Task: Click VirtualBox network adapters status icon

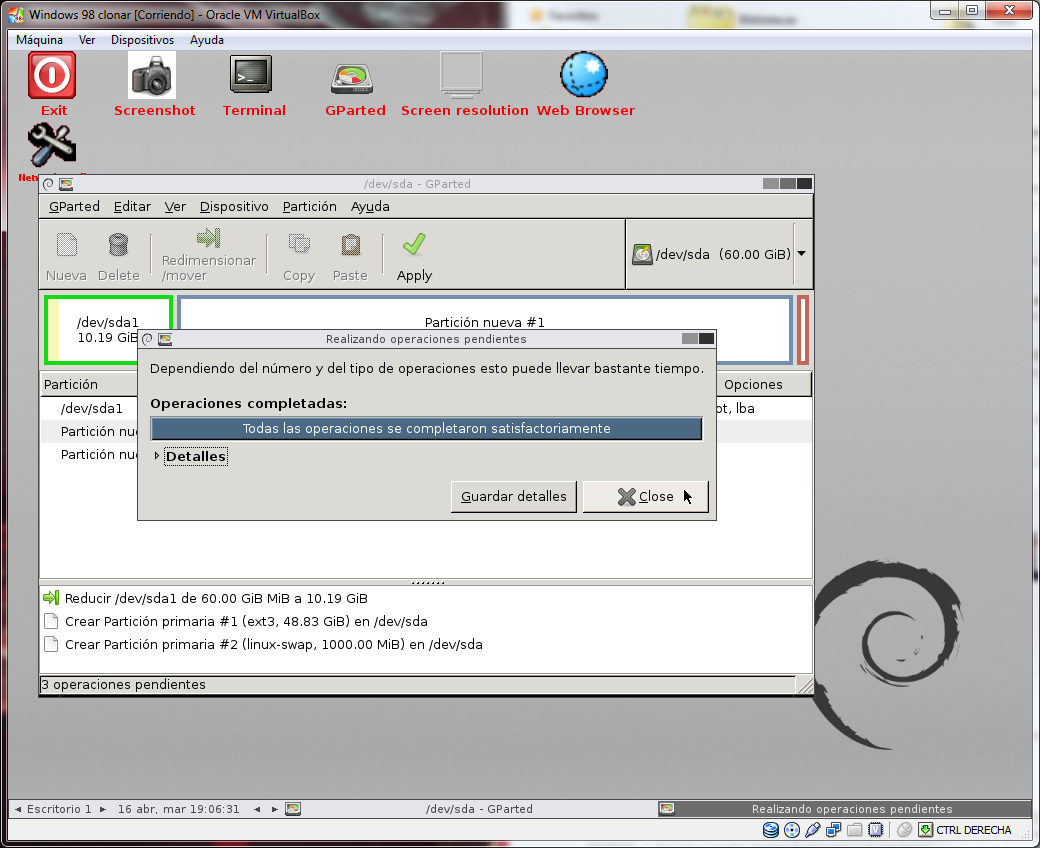Action: click(834, 829)
